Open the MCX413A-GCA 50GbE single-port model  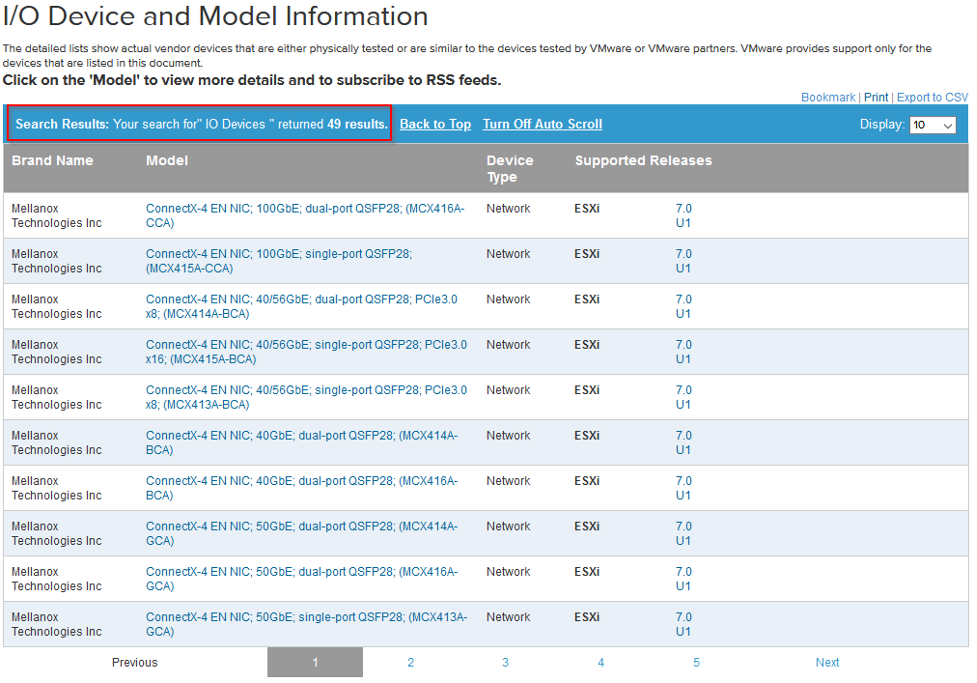(306, 625)
